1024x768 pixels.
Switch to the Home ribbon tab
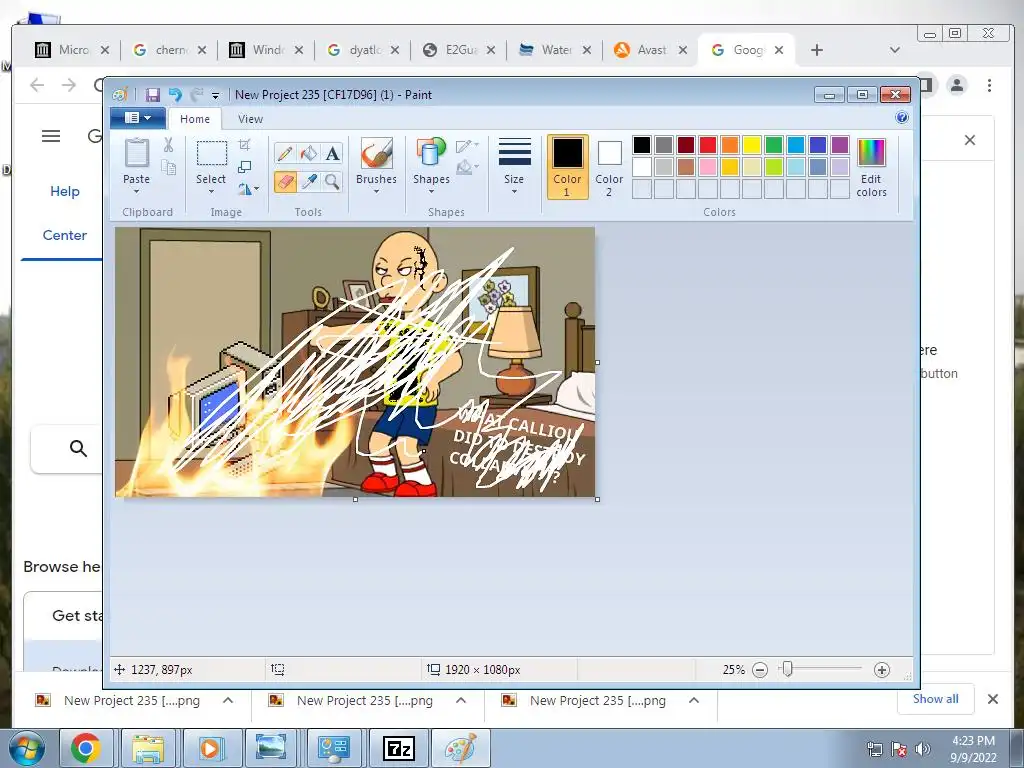coord(195,119)
